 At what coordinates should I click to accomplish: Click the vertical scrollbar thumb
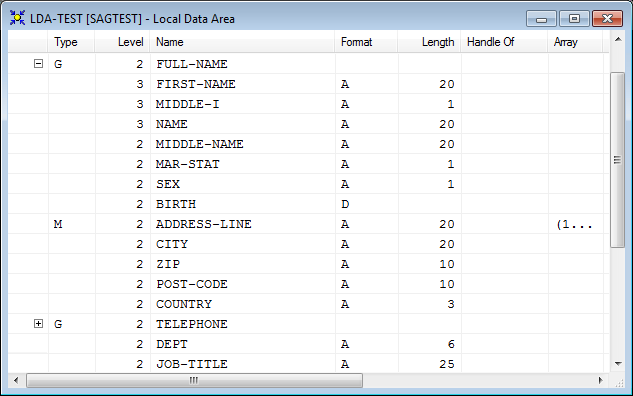coord(618,160)
